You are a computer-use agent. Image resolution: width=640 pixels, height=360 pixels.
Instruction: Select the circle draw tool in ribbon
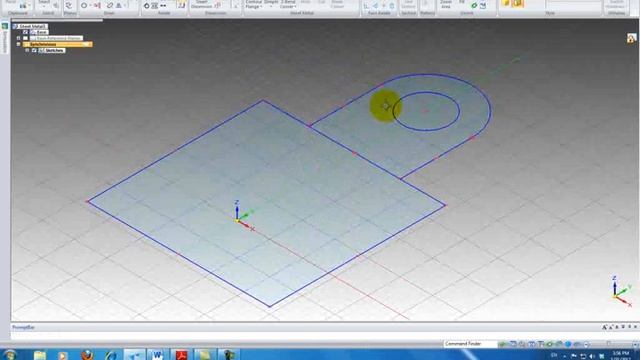pos(84,5)
